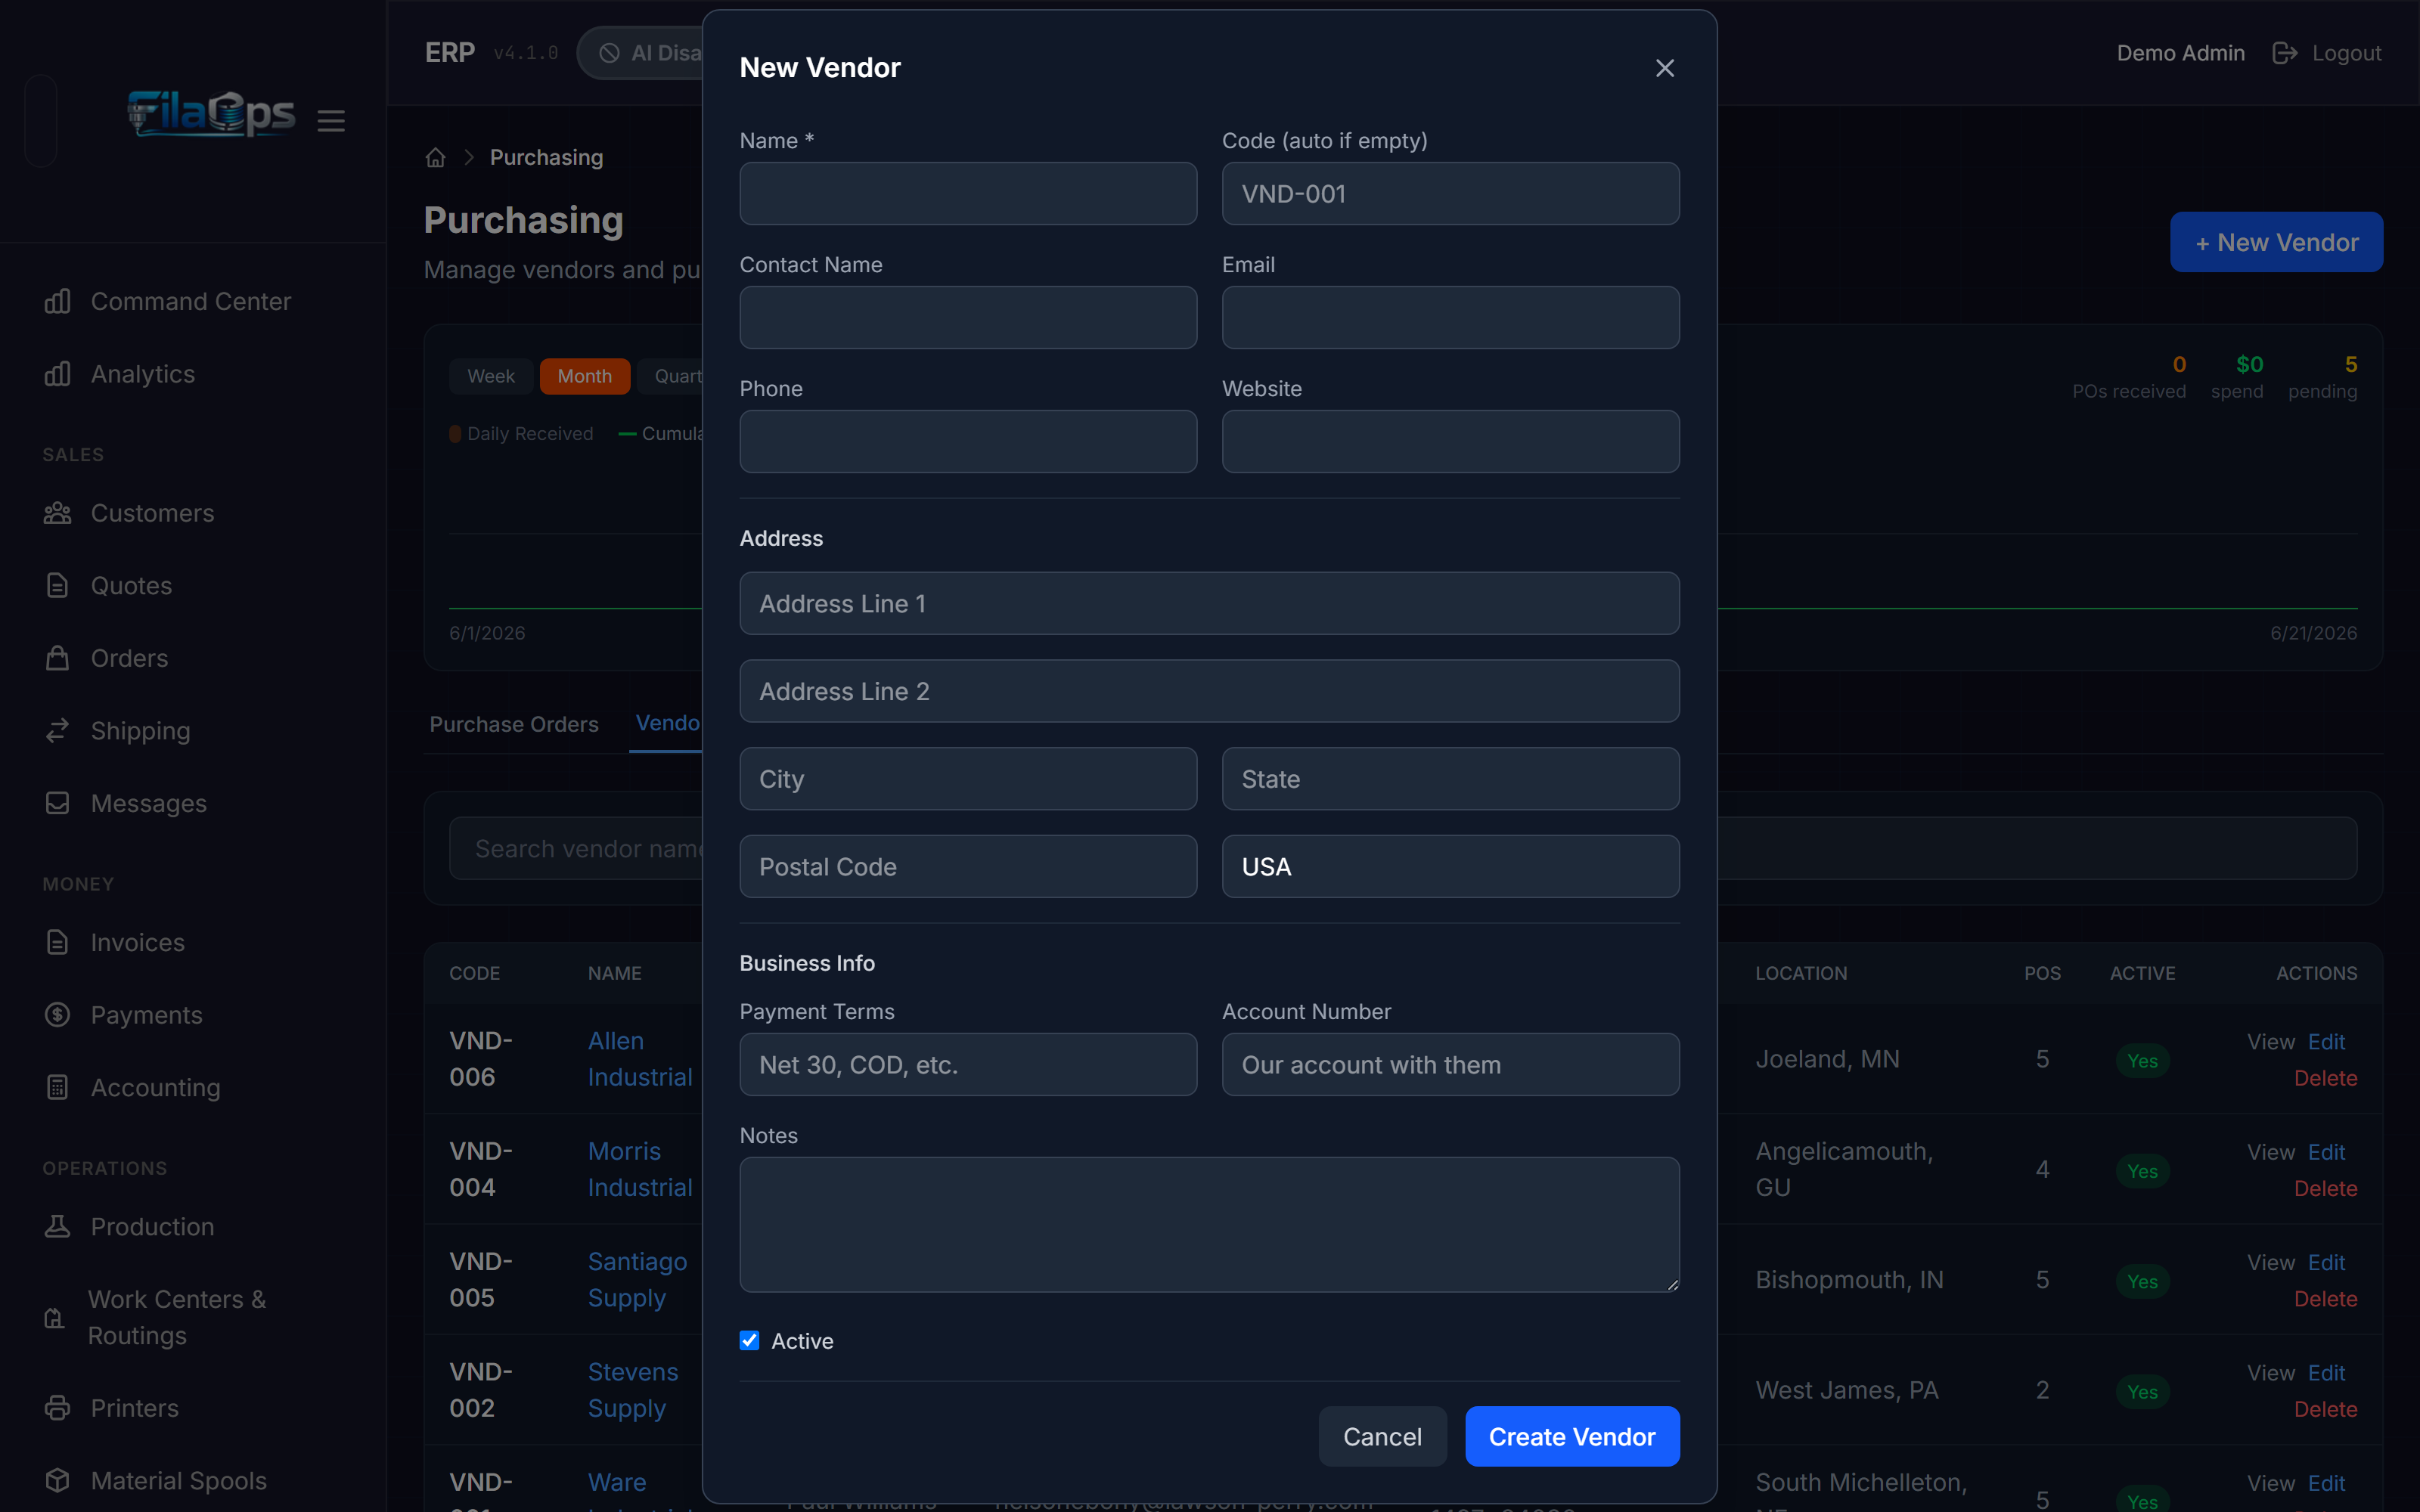Click the Email input field
This screenshot has height=1512, width=2420.
[1450, 317]
